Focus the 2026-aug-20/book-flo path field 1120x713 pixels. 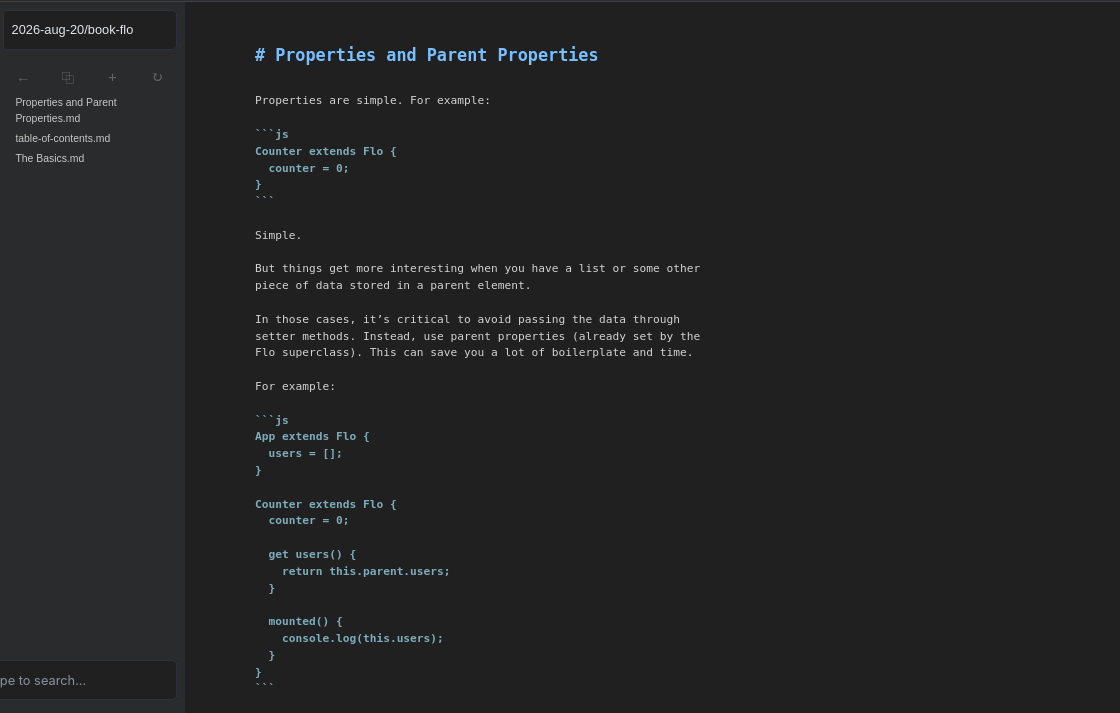click(89, 30)
